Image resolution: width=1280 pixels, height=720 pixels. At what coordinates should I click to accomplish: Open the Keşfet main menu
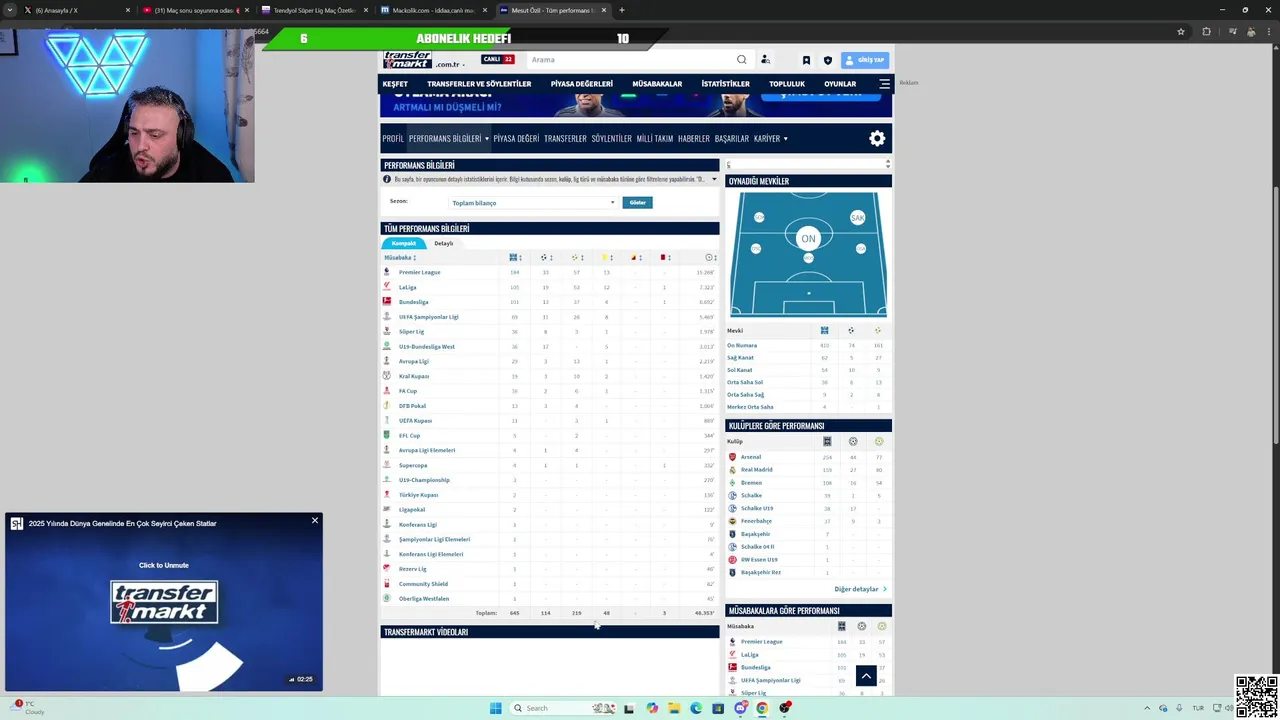[x=395, y=84]
